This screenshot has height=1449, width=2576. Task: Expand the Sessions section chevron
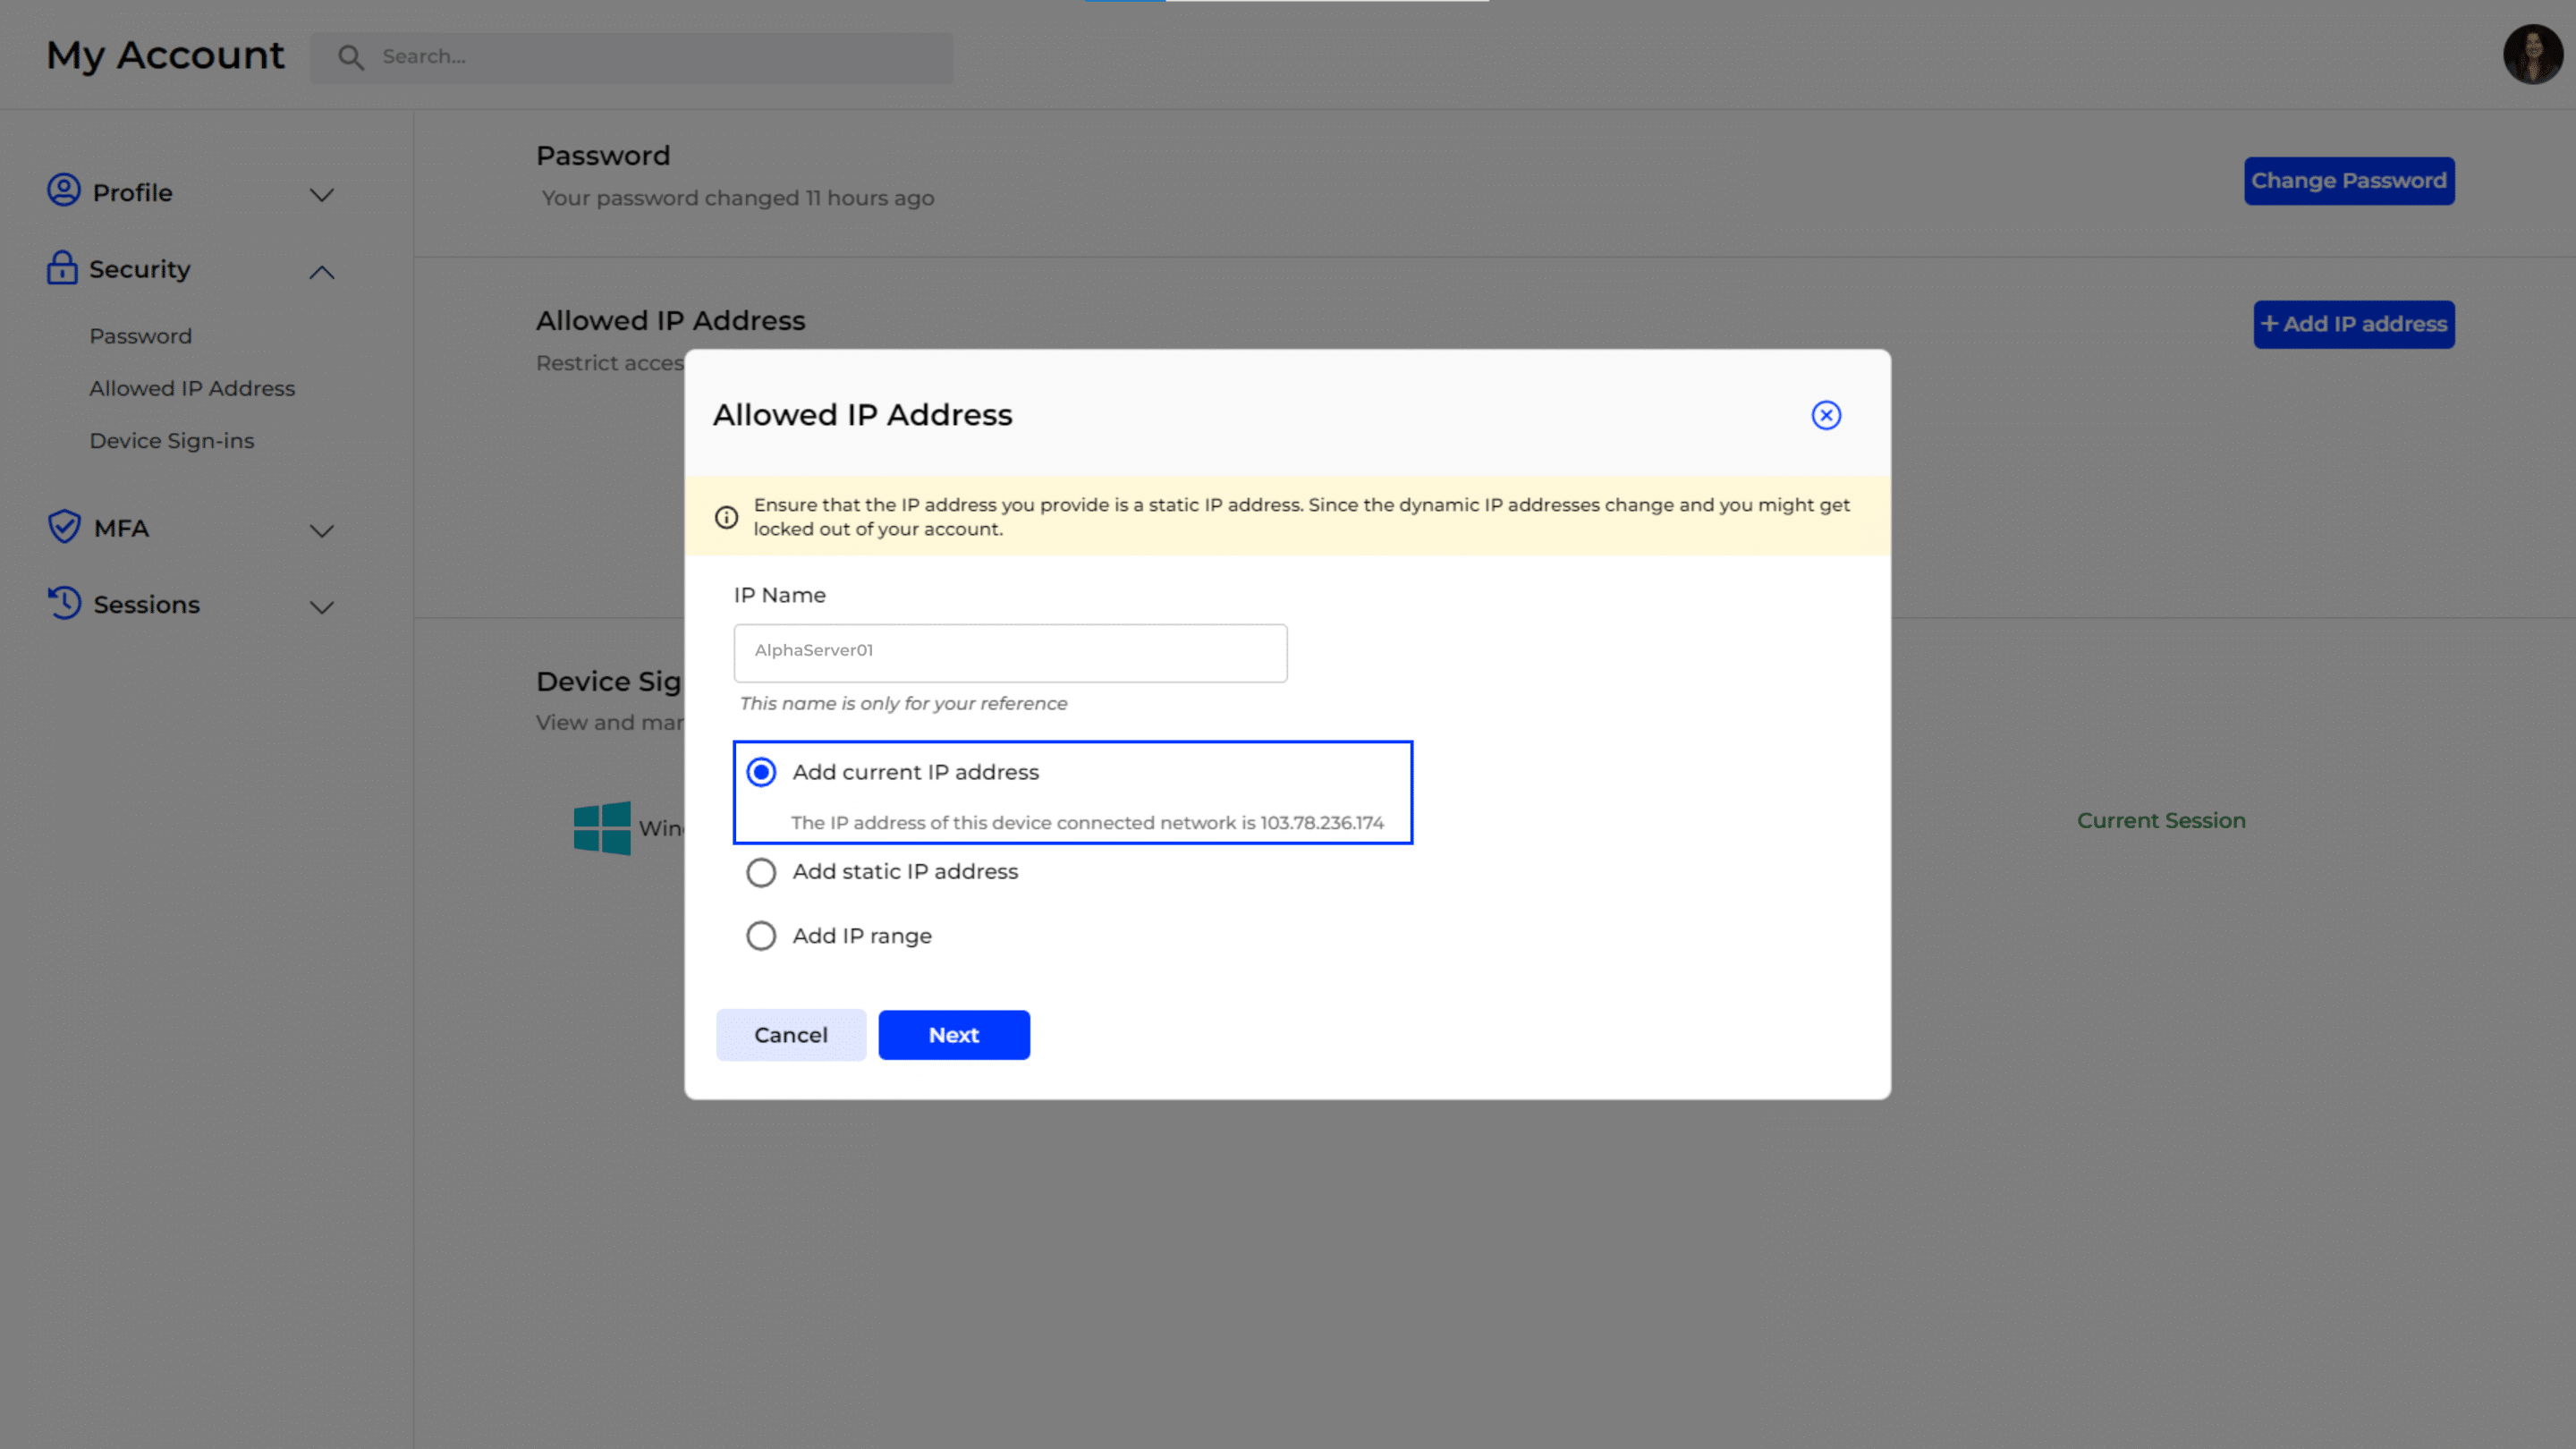pos(321,608)
